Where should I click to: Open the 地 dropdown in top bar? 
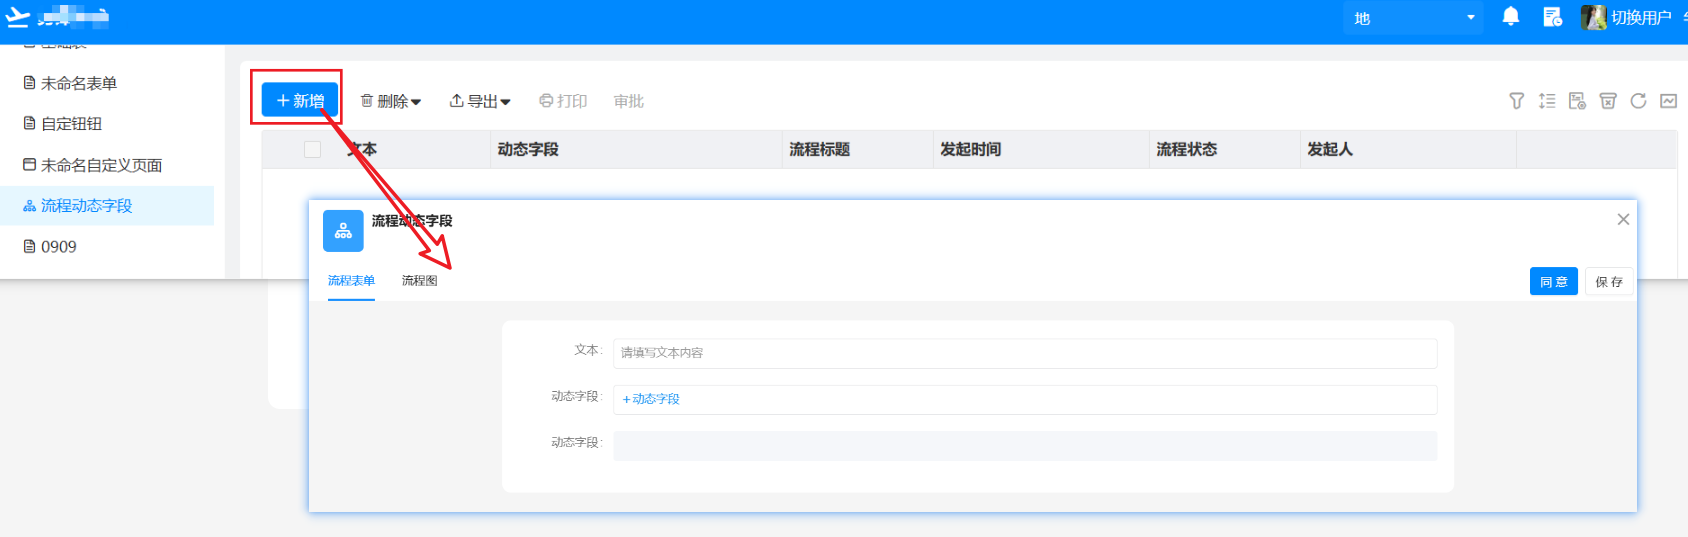[x=1413, y=18]
